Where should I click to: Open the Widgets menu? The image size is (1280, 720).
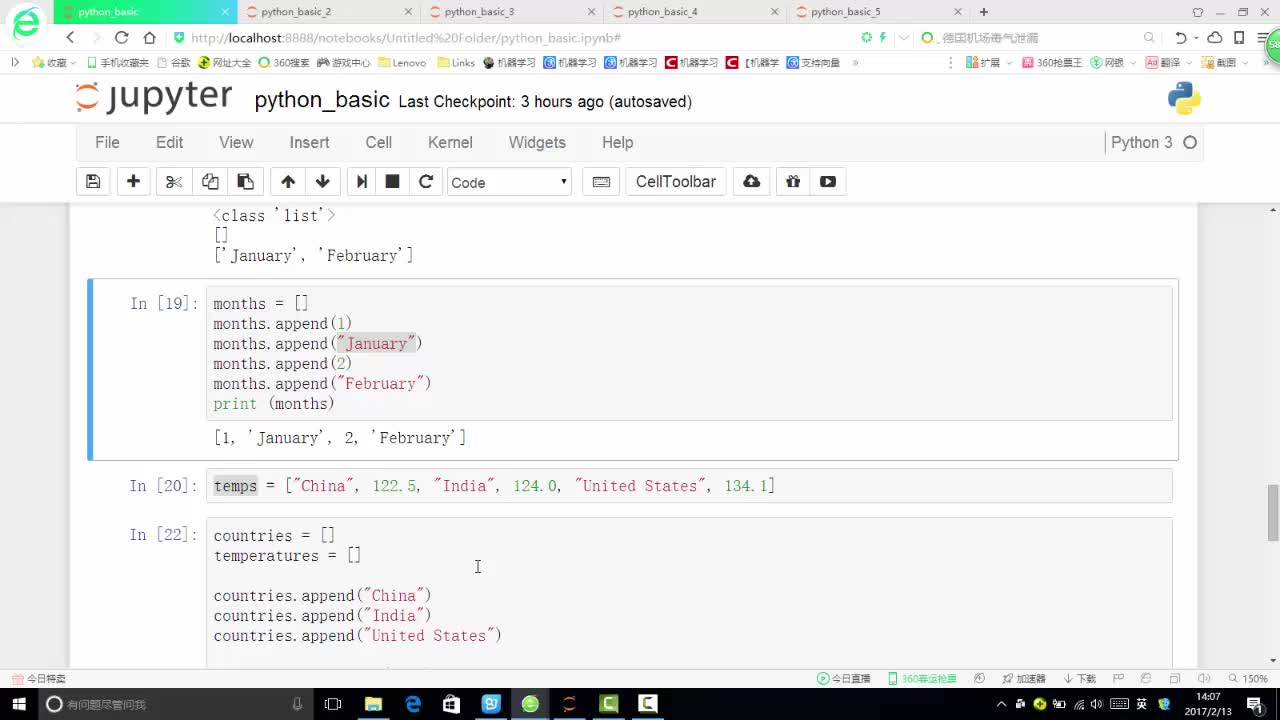(537, 142)
